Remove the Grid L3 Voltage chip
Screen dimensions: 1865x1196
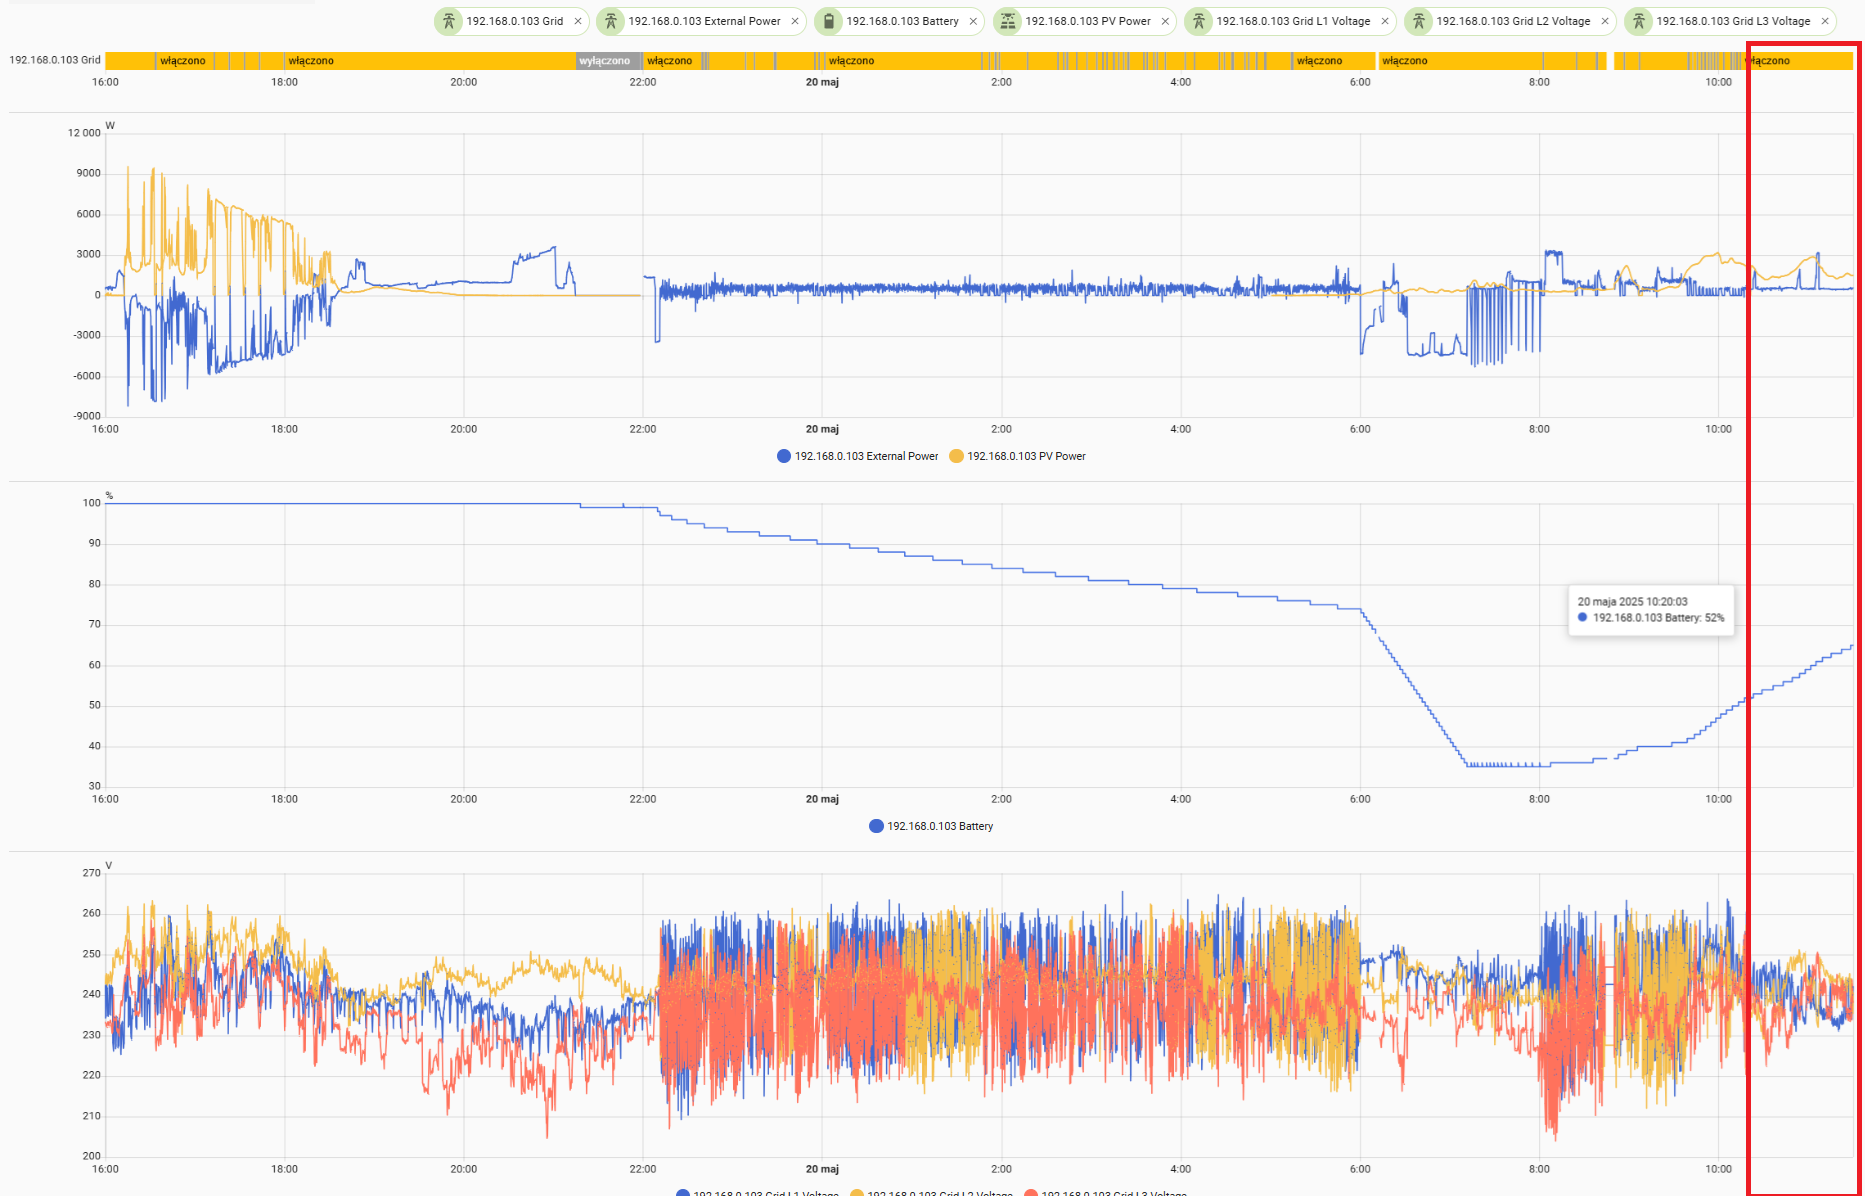(x=1825, y=21)
